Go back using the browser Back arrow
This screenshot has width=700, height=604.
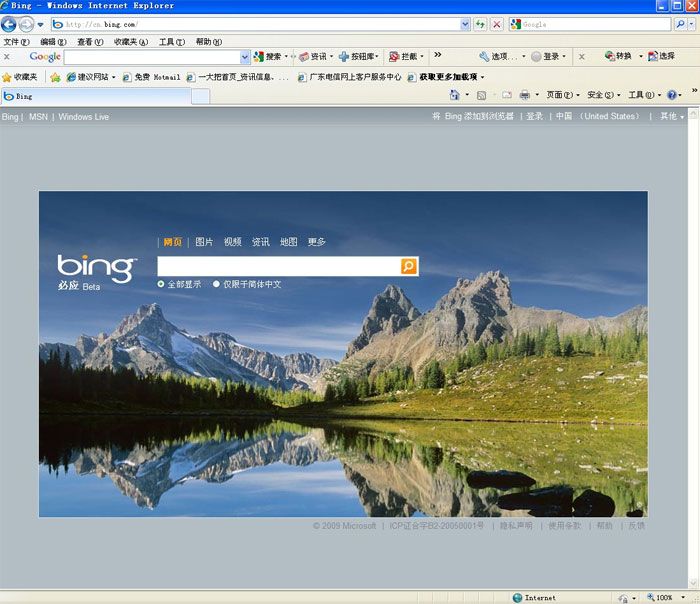pos(8,24)
